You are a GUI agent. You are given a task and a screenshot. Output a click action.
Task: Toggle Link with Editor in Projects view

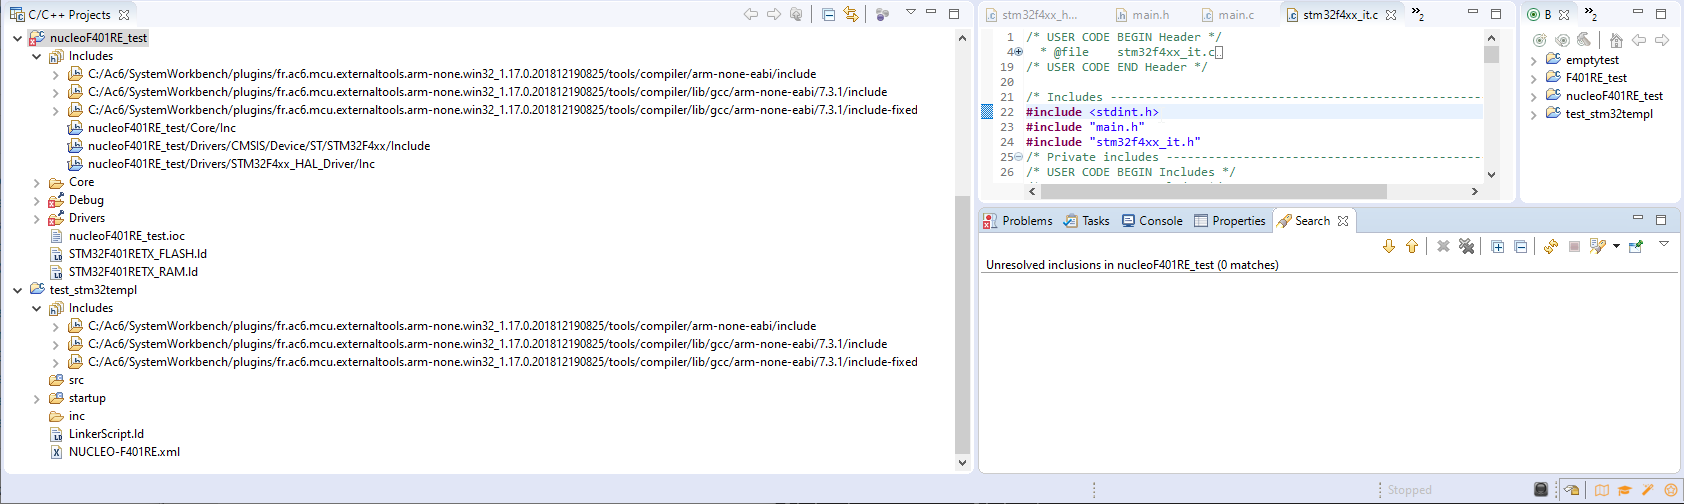pos(851,14)
